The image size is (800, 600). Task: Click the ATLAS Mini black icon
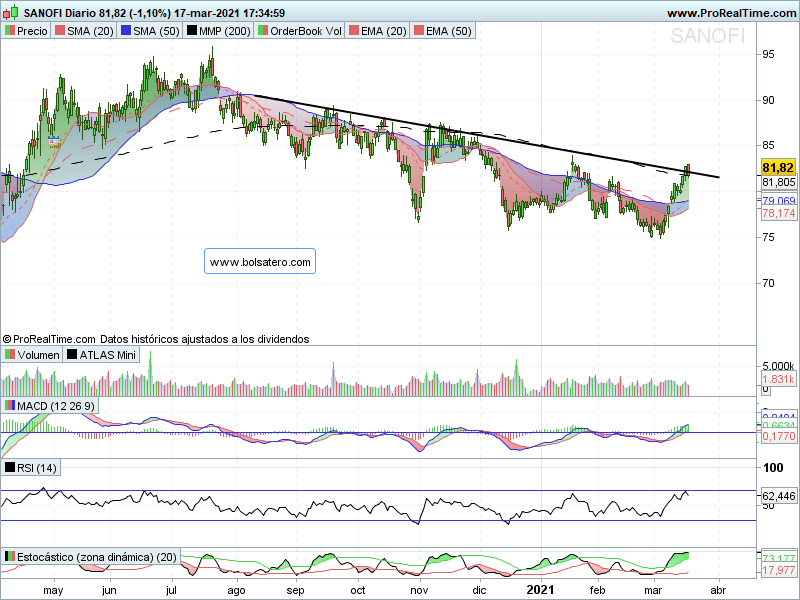72,354
